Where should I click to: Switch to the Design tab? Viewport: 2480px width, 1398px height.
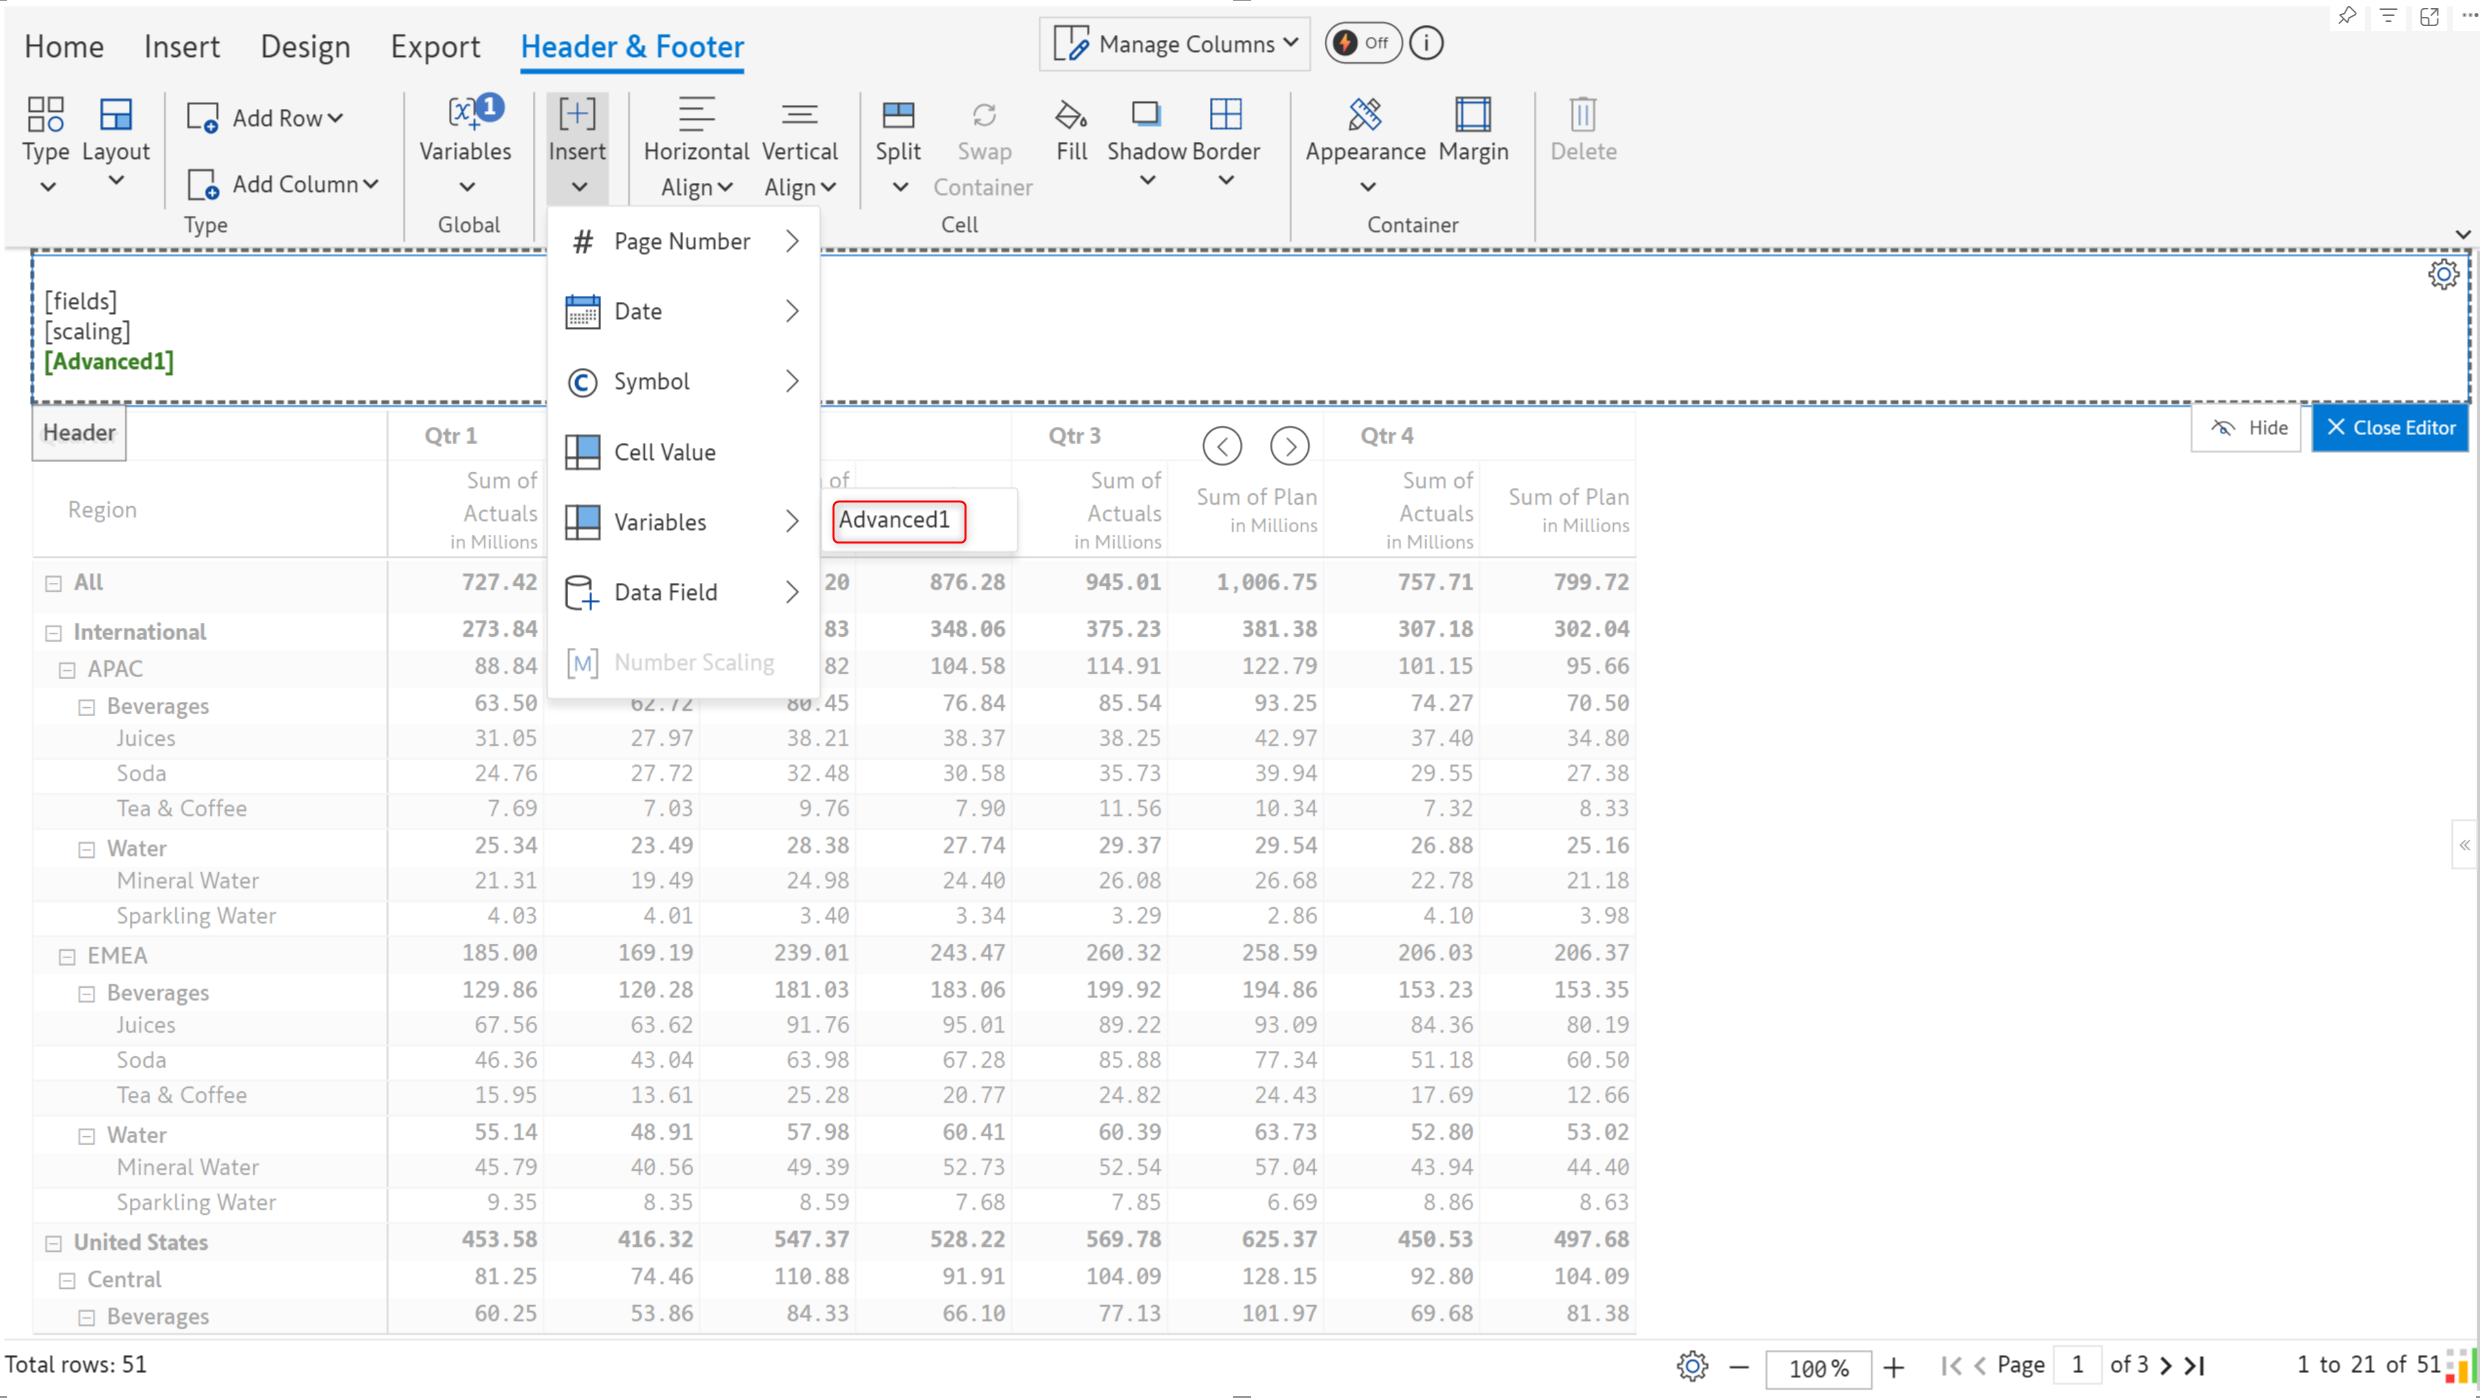point(304,46)
